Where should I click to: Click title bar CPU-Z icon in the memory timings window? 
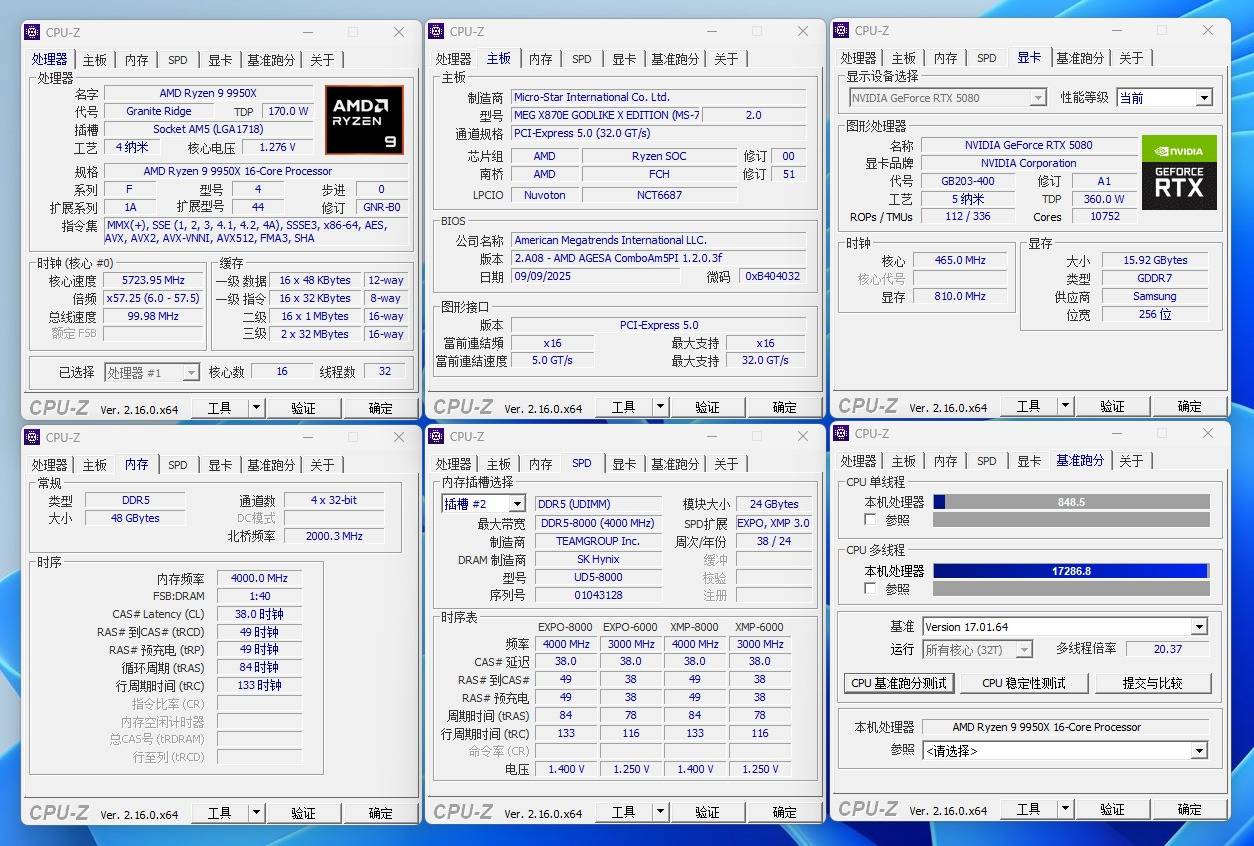tap(32, 437)
